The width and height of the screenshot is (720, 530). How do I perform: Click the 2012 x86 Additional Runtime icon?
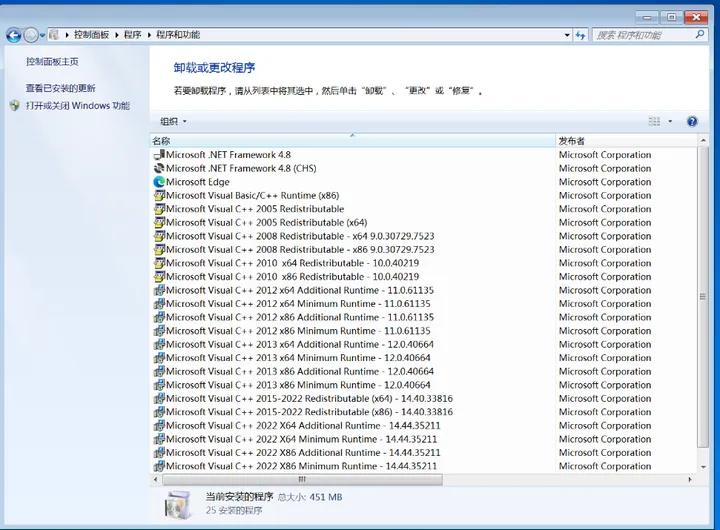tap(159, 317)
